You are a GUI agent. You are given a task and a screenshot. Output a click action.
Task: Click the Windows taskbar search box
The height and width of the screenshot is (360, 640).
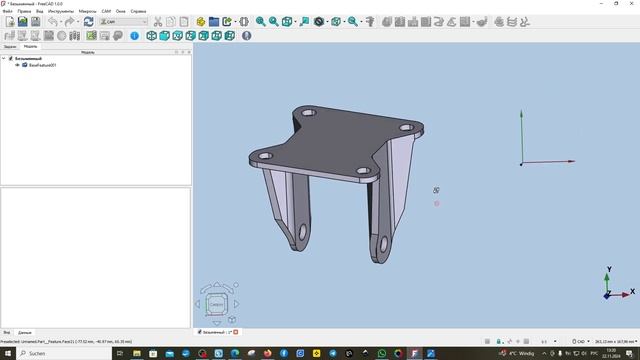64,353
